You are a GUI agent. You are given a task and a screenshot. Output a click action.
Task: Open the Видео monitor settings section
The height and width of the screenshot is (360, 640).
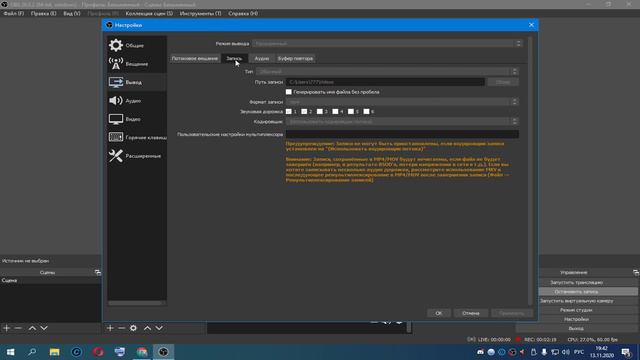tap(116, 119)
